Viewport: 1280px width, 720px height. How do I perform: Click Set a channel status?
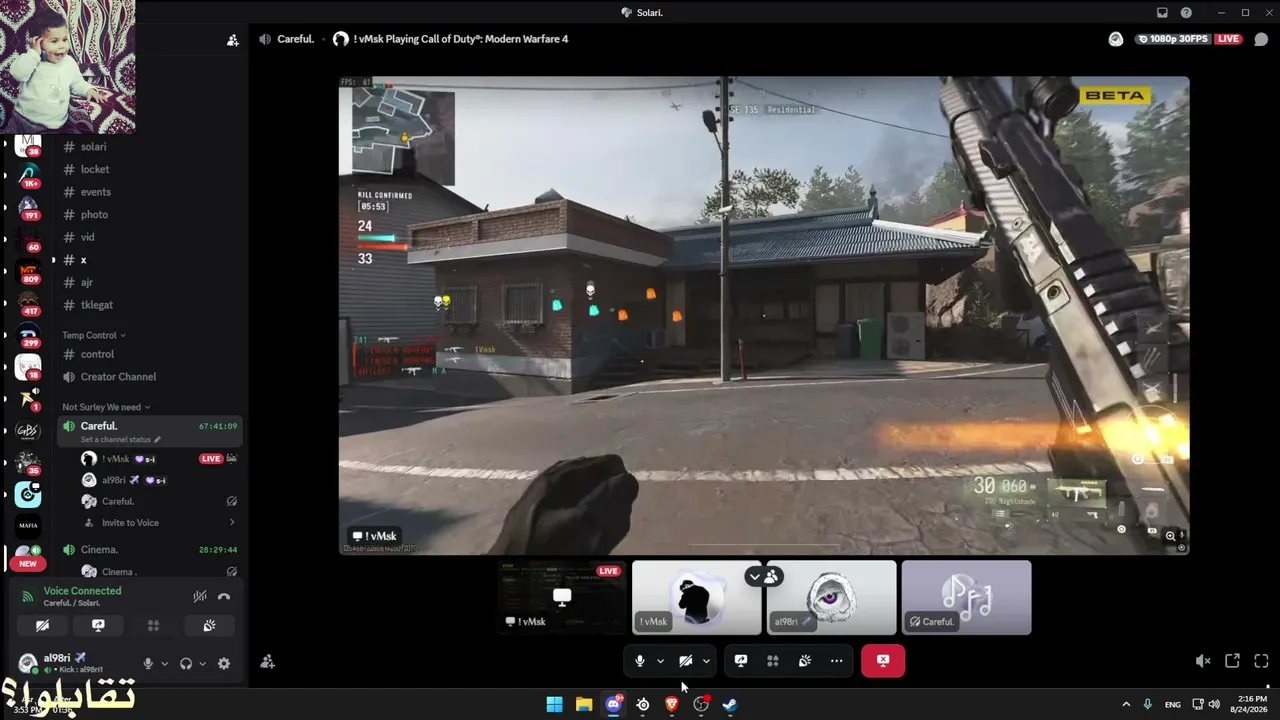coord(121,440)
